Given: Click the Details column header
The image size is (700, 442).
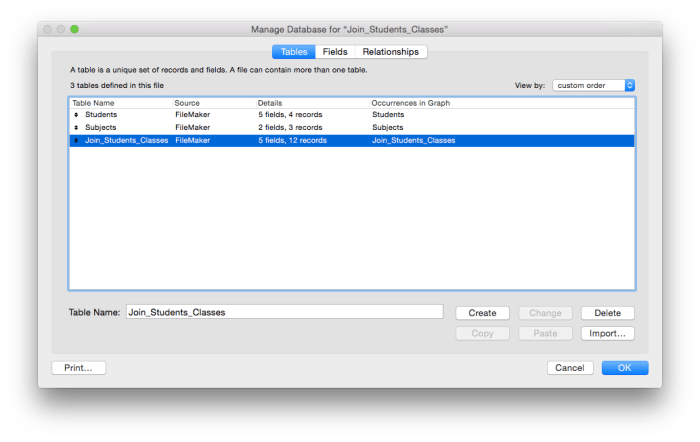Looking at the screenshot, I should [271, 102].
